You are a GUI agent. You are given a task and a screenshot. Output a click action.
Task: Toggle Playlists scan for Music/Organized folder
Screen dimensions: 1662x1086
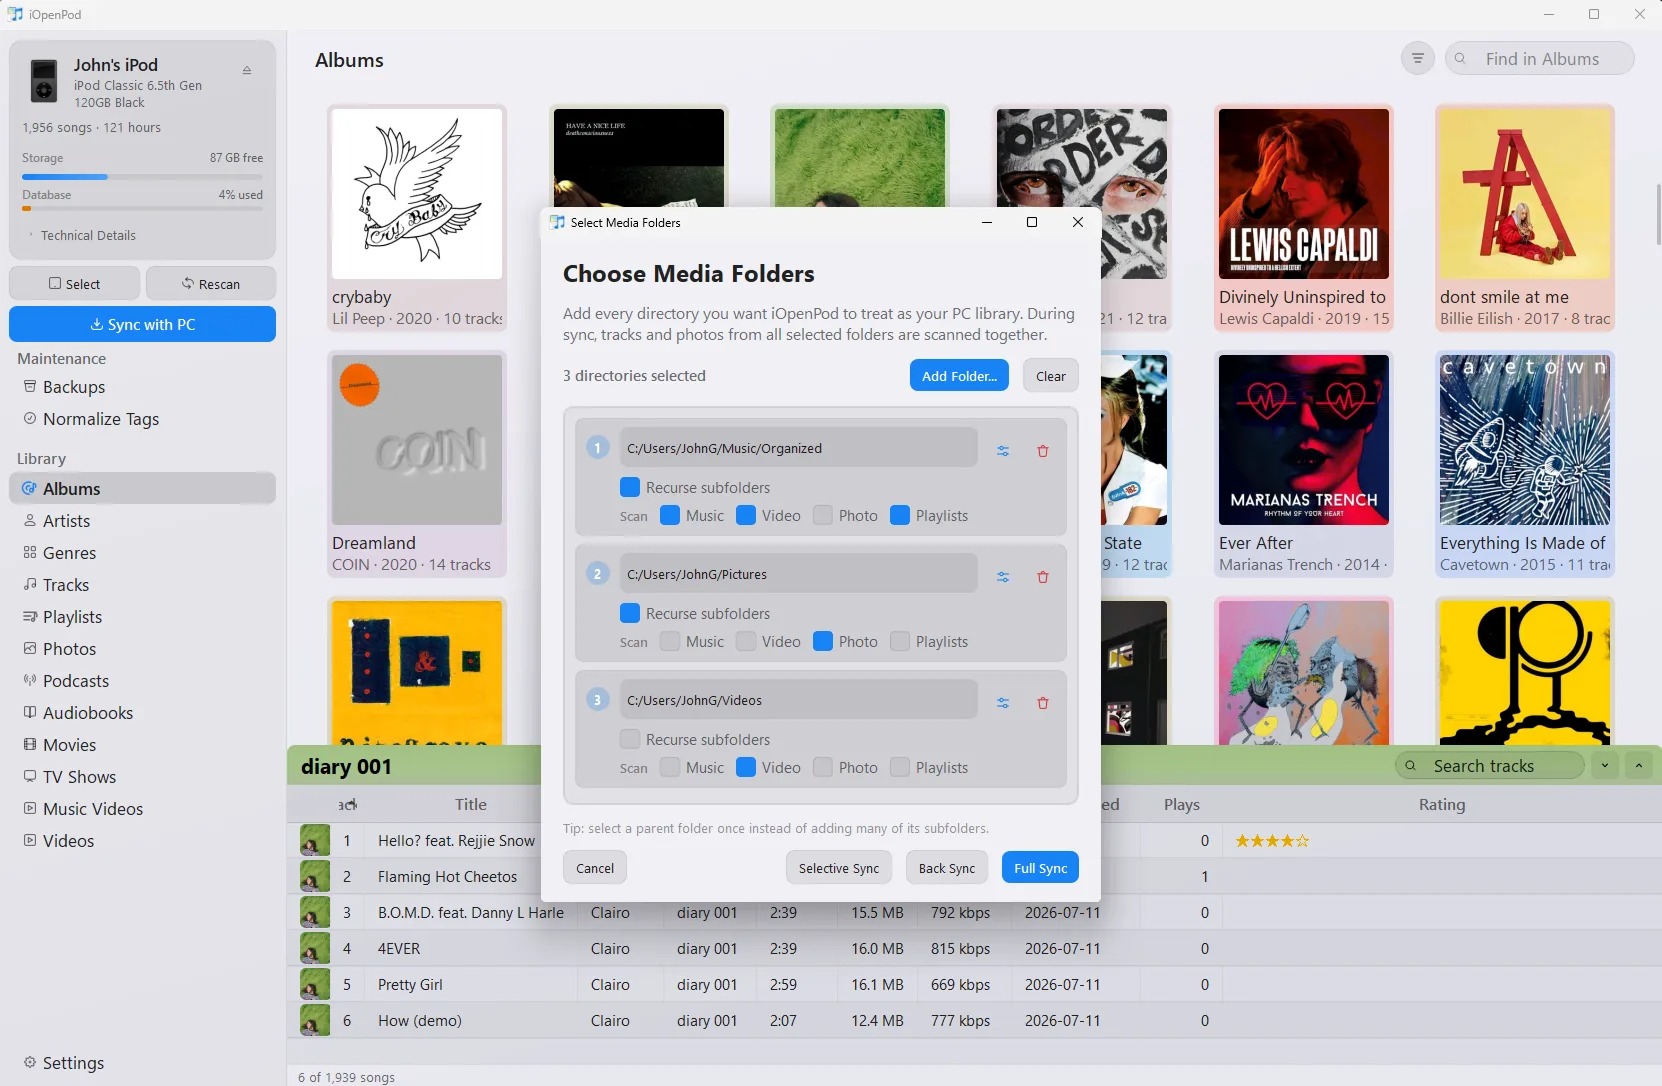[x=900, y=515]
